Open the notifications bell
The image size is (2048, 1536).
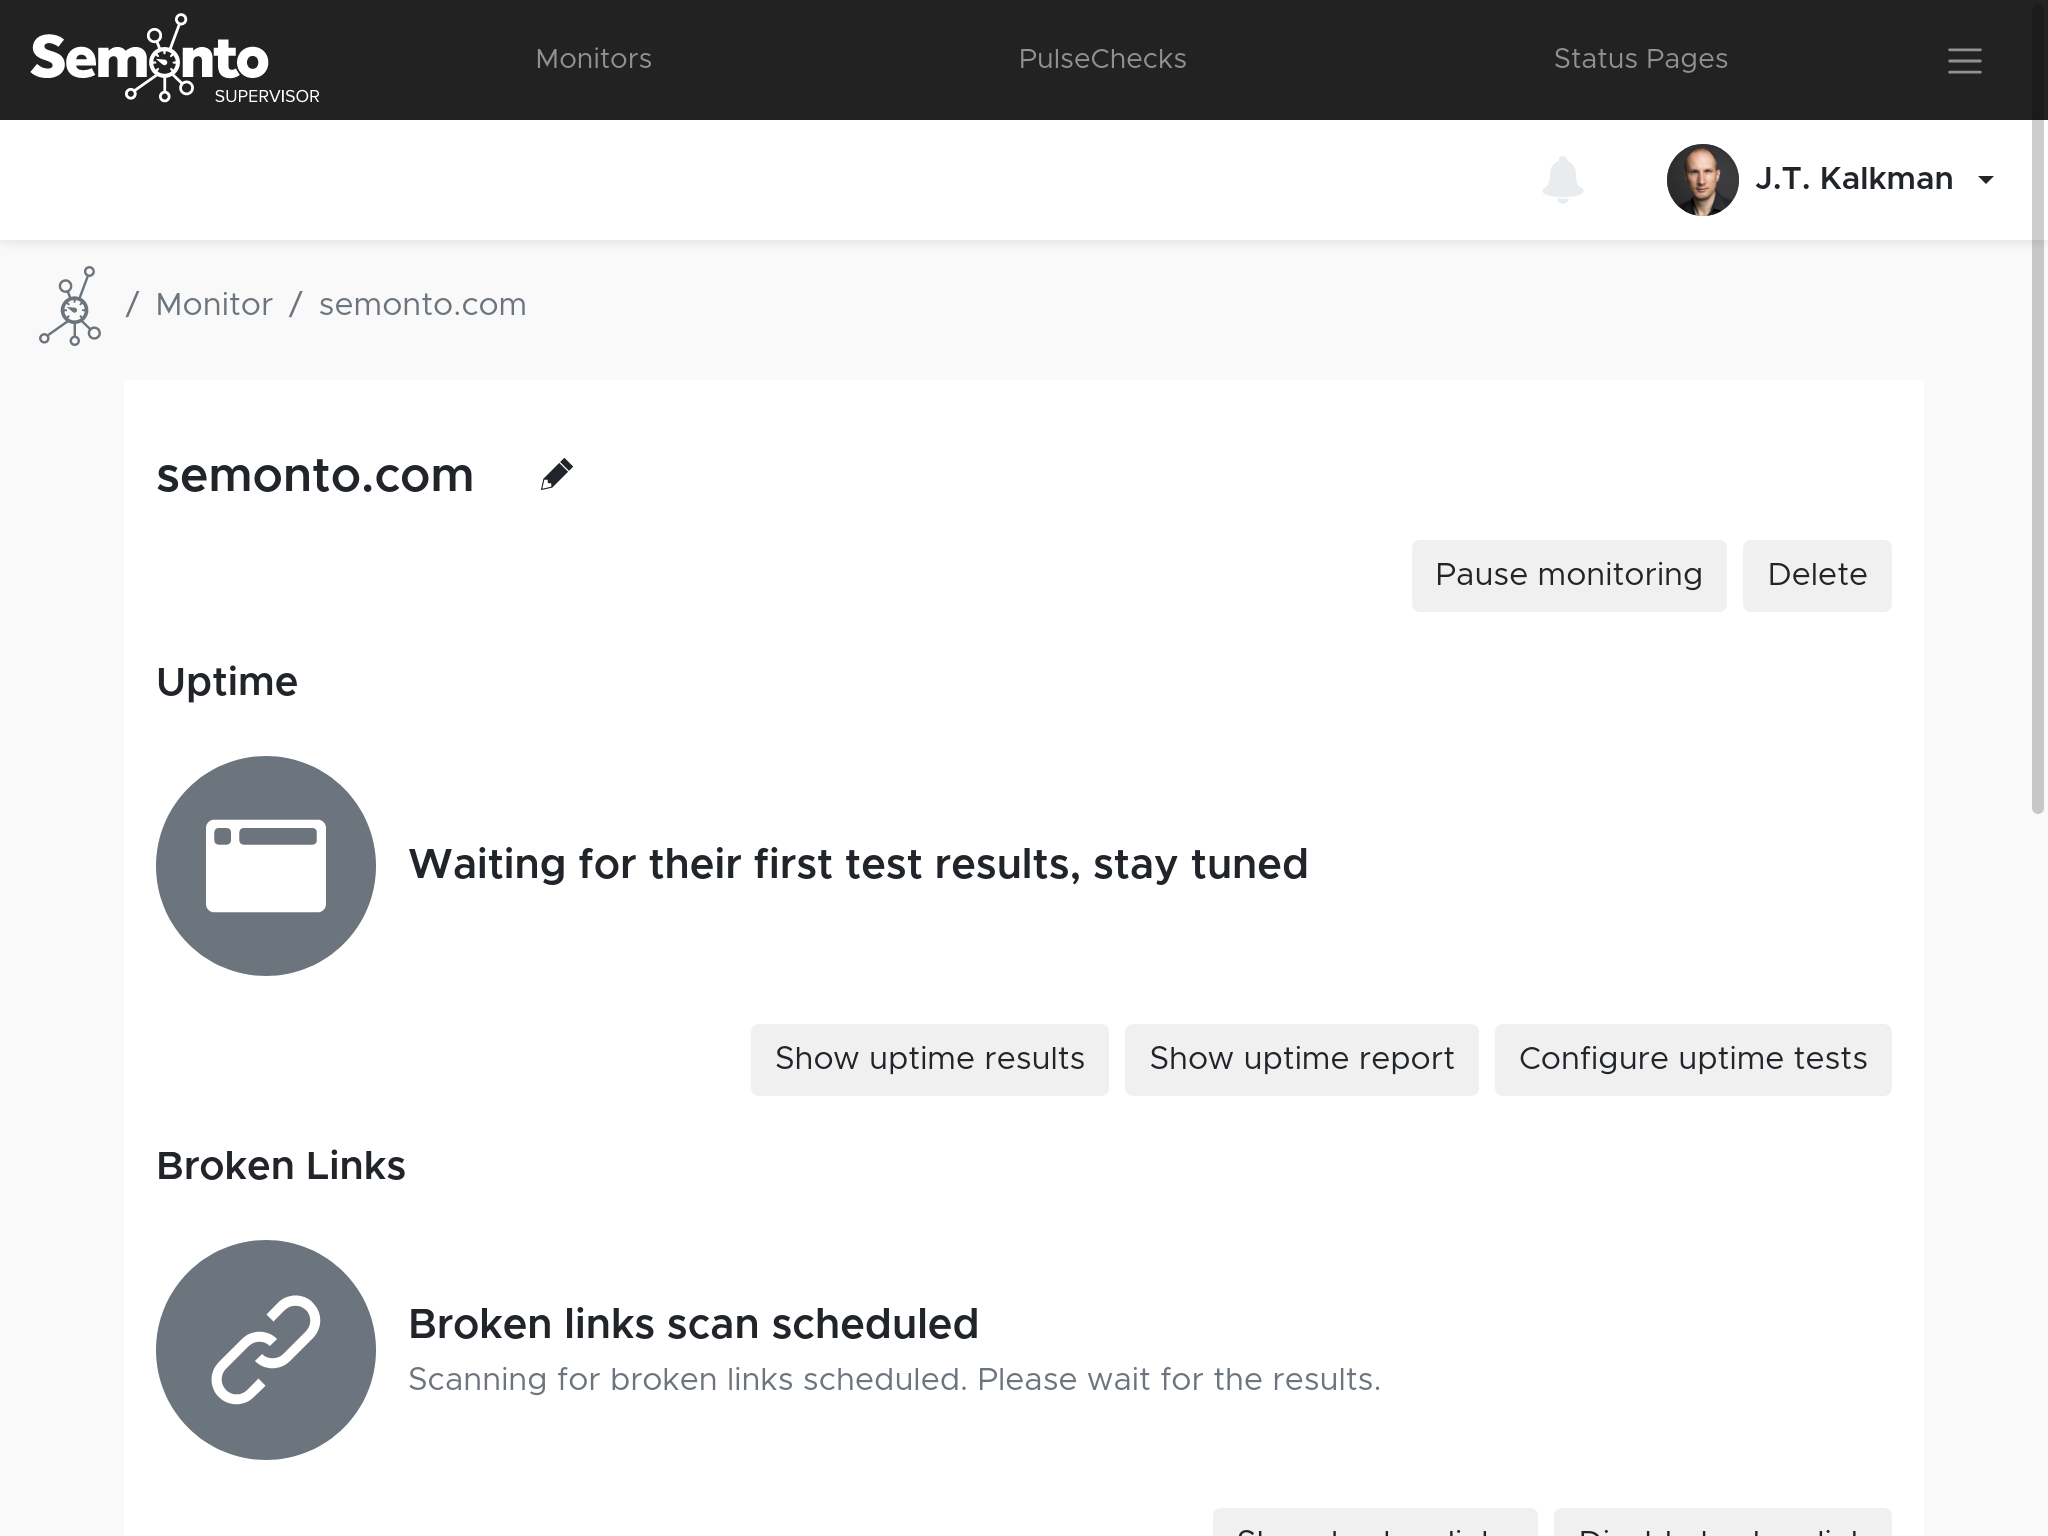pos(1562,180)
